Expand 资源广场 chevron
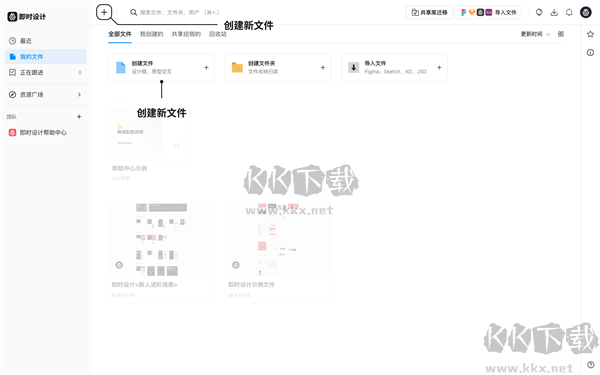The image size is (600, 375). 79,95
